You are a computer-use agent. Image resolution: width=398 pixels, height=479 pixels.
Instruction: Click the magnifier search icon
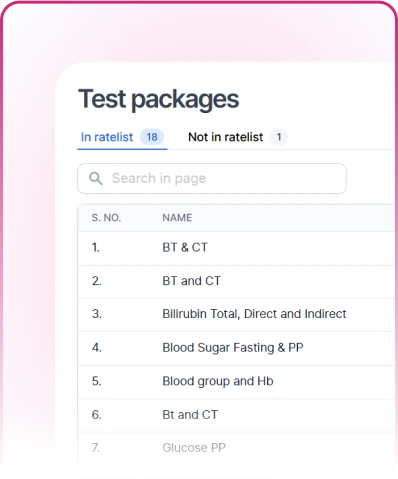point(96,178)
